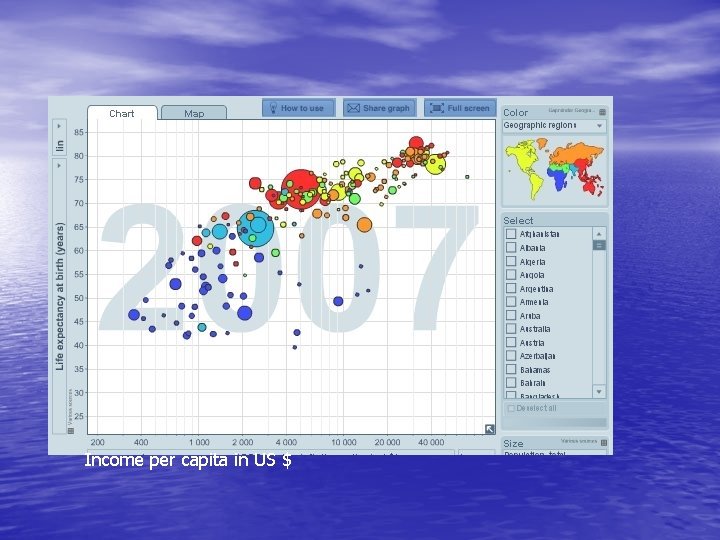This screenshot has width=720, height=540.
Task: Click the Select panel heading
Action: pos(518,220)
